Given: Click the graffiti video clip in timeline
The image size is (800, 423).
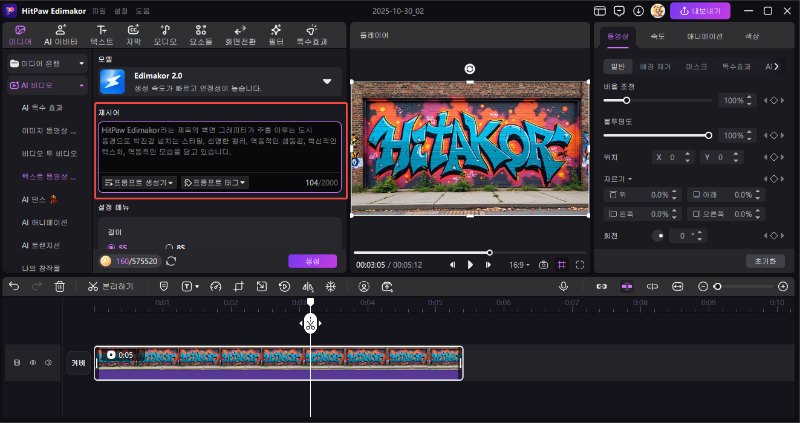Looking at the screenshot, I should (x=279, y=363).
